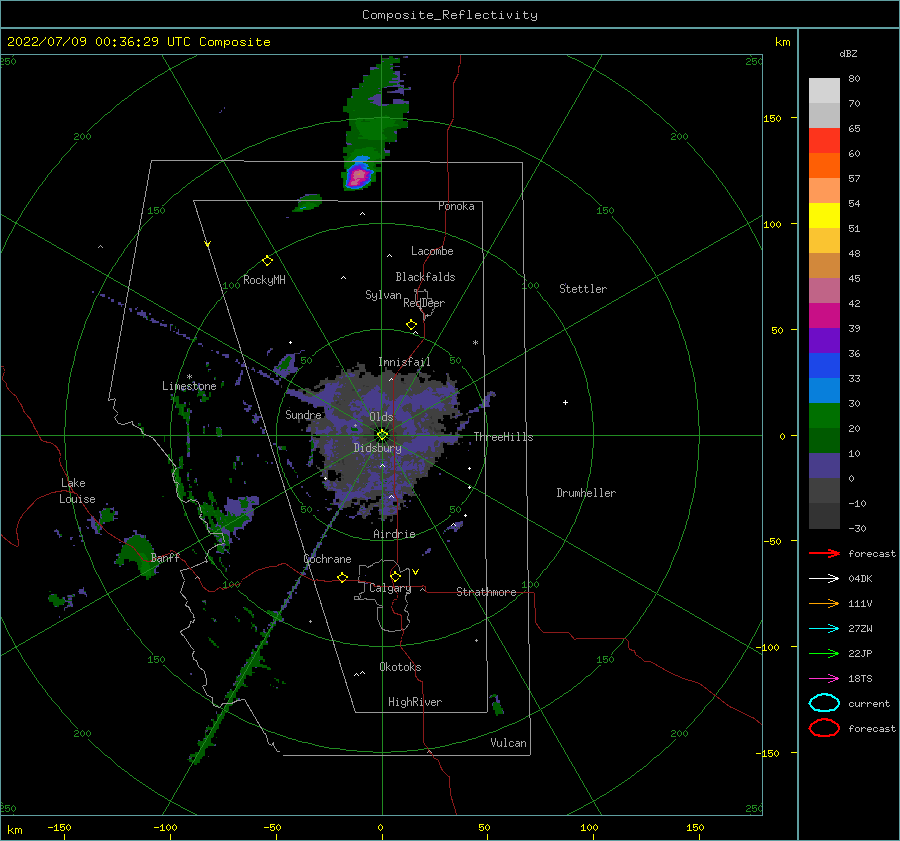The image size is (900, 841).
Task: Click the cyan 27ZW arrow symbol
Action: pyautogui.click(x=824, y=629)
